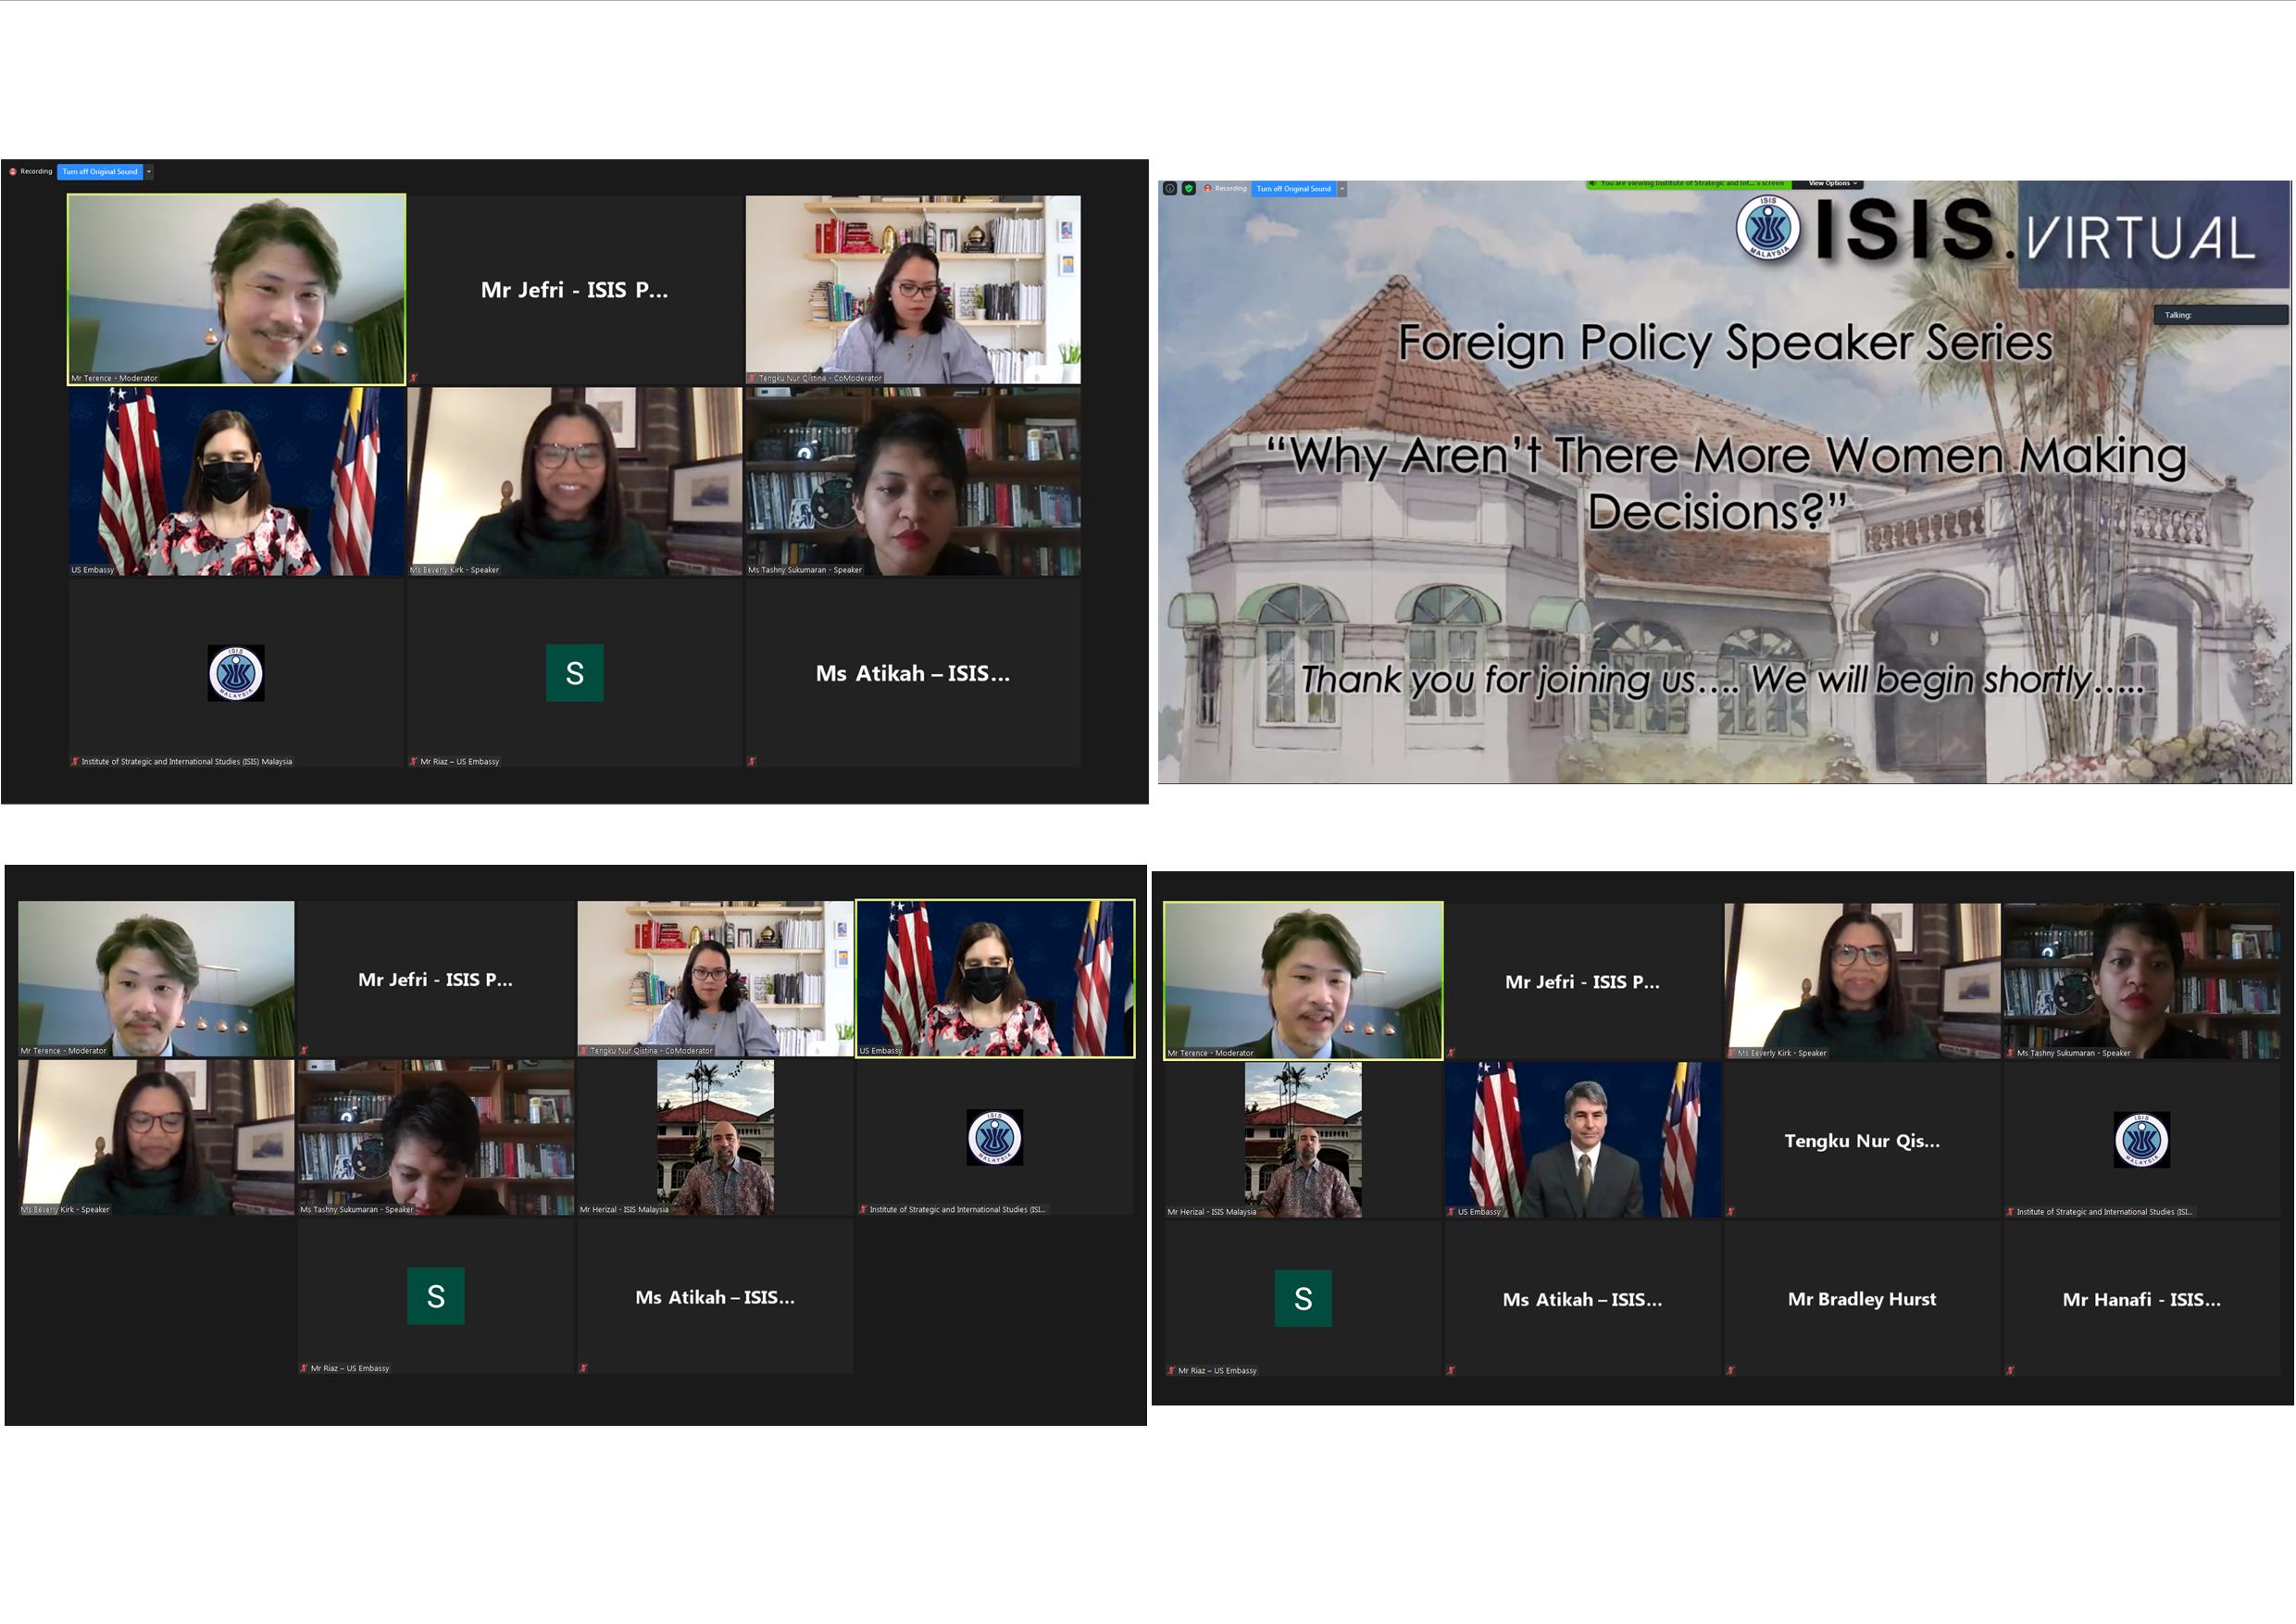Viewport: 2296px width, 1624px height.
Task: Click ISIS Malaysia logo avatar in top-left window
Action: click(x=236, y=673)
